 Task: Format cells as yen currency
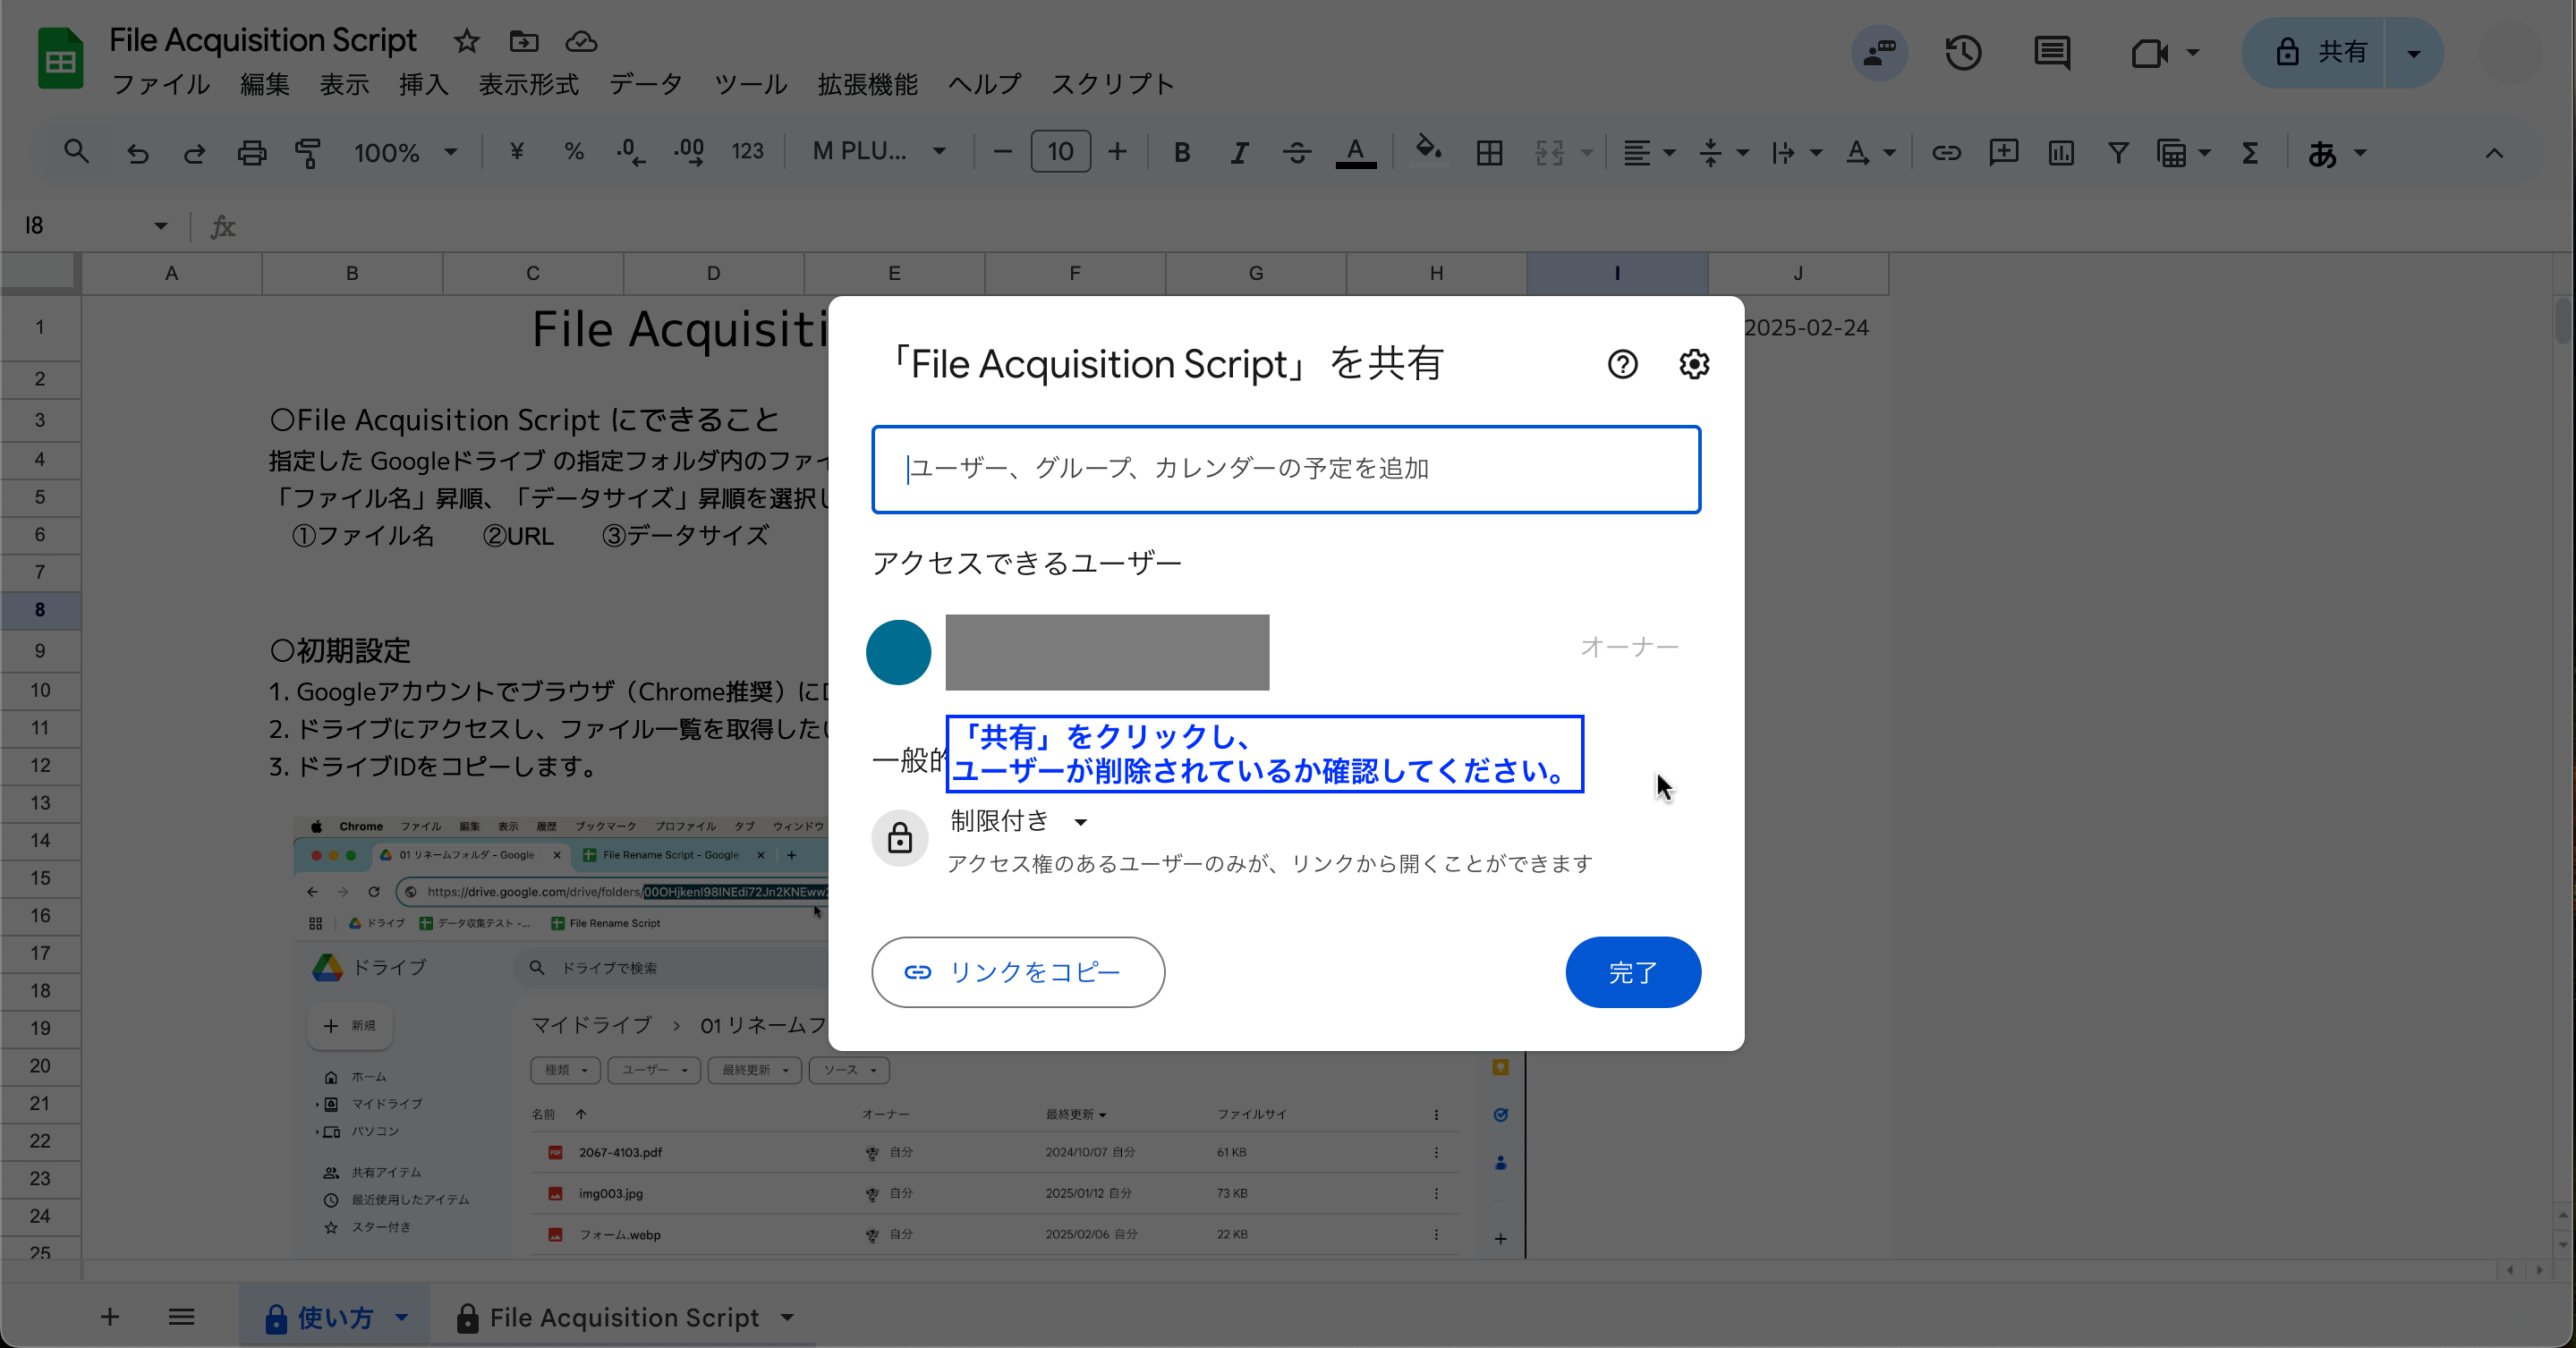click(516, 152)
